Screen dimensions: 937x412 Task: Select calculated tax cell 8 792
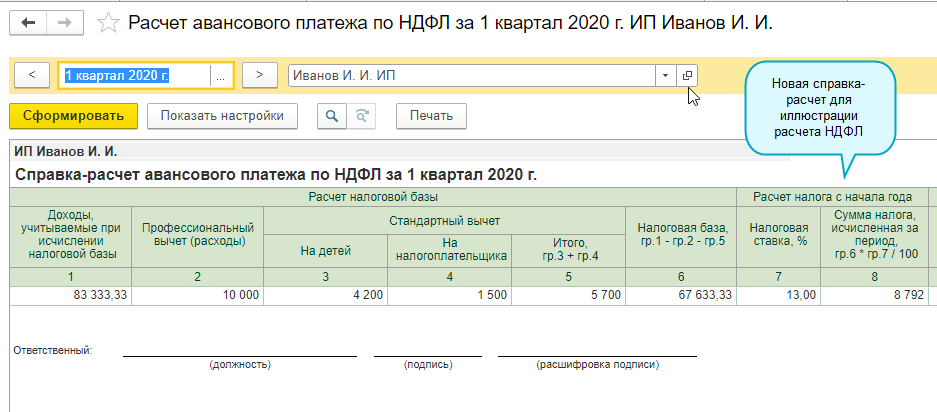(875, 295)
